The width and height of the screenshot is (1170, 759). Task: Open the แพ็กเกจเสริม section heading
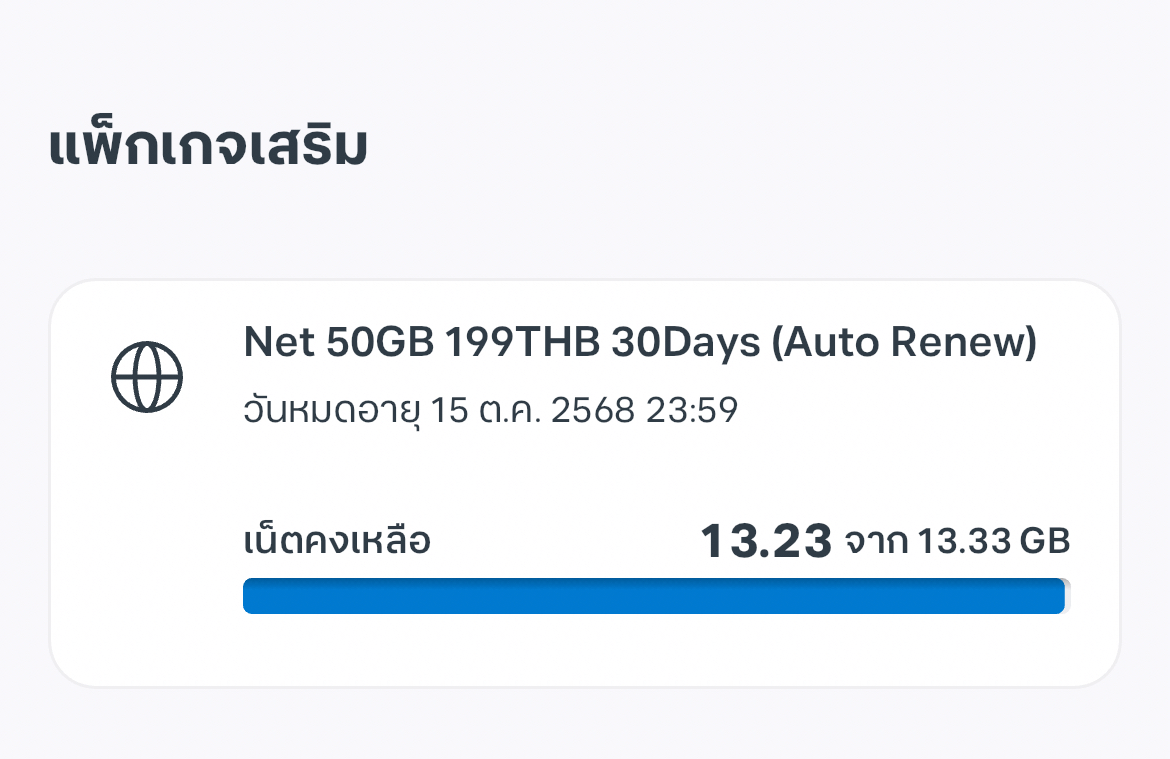(x=208, y=148)
